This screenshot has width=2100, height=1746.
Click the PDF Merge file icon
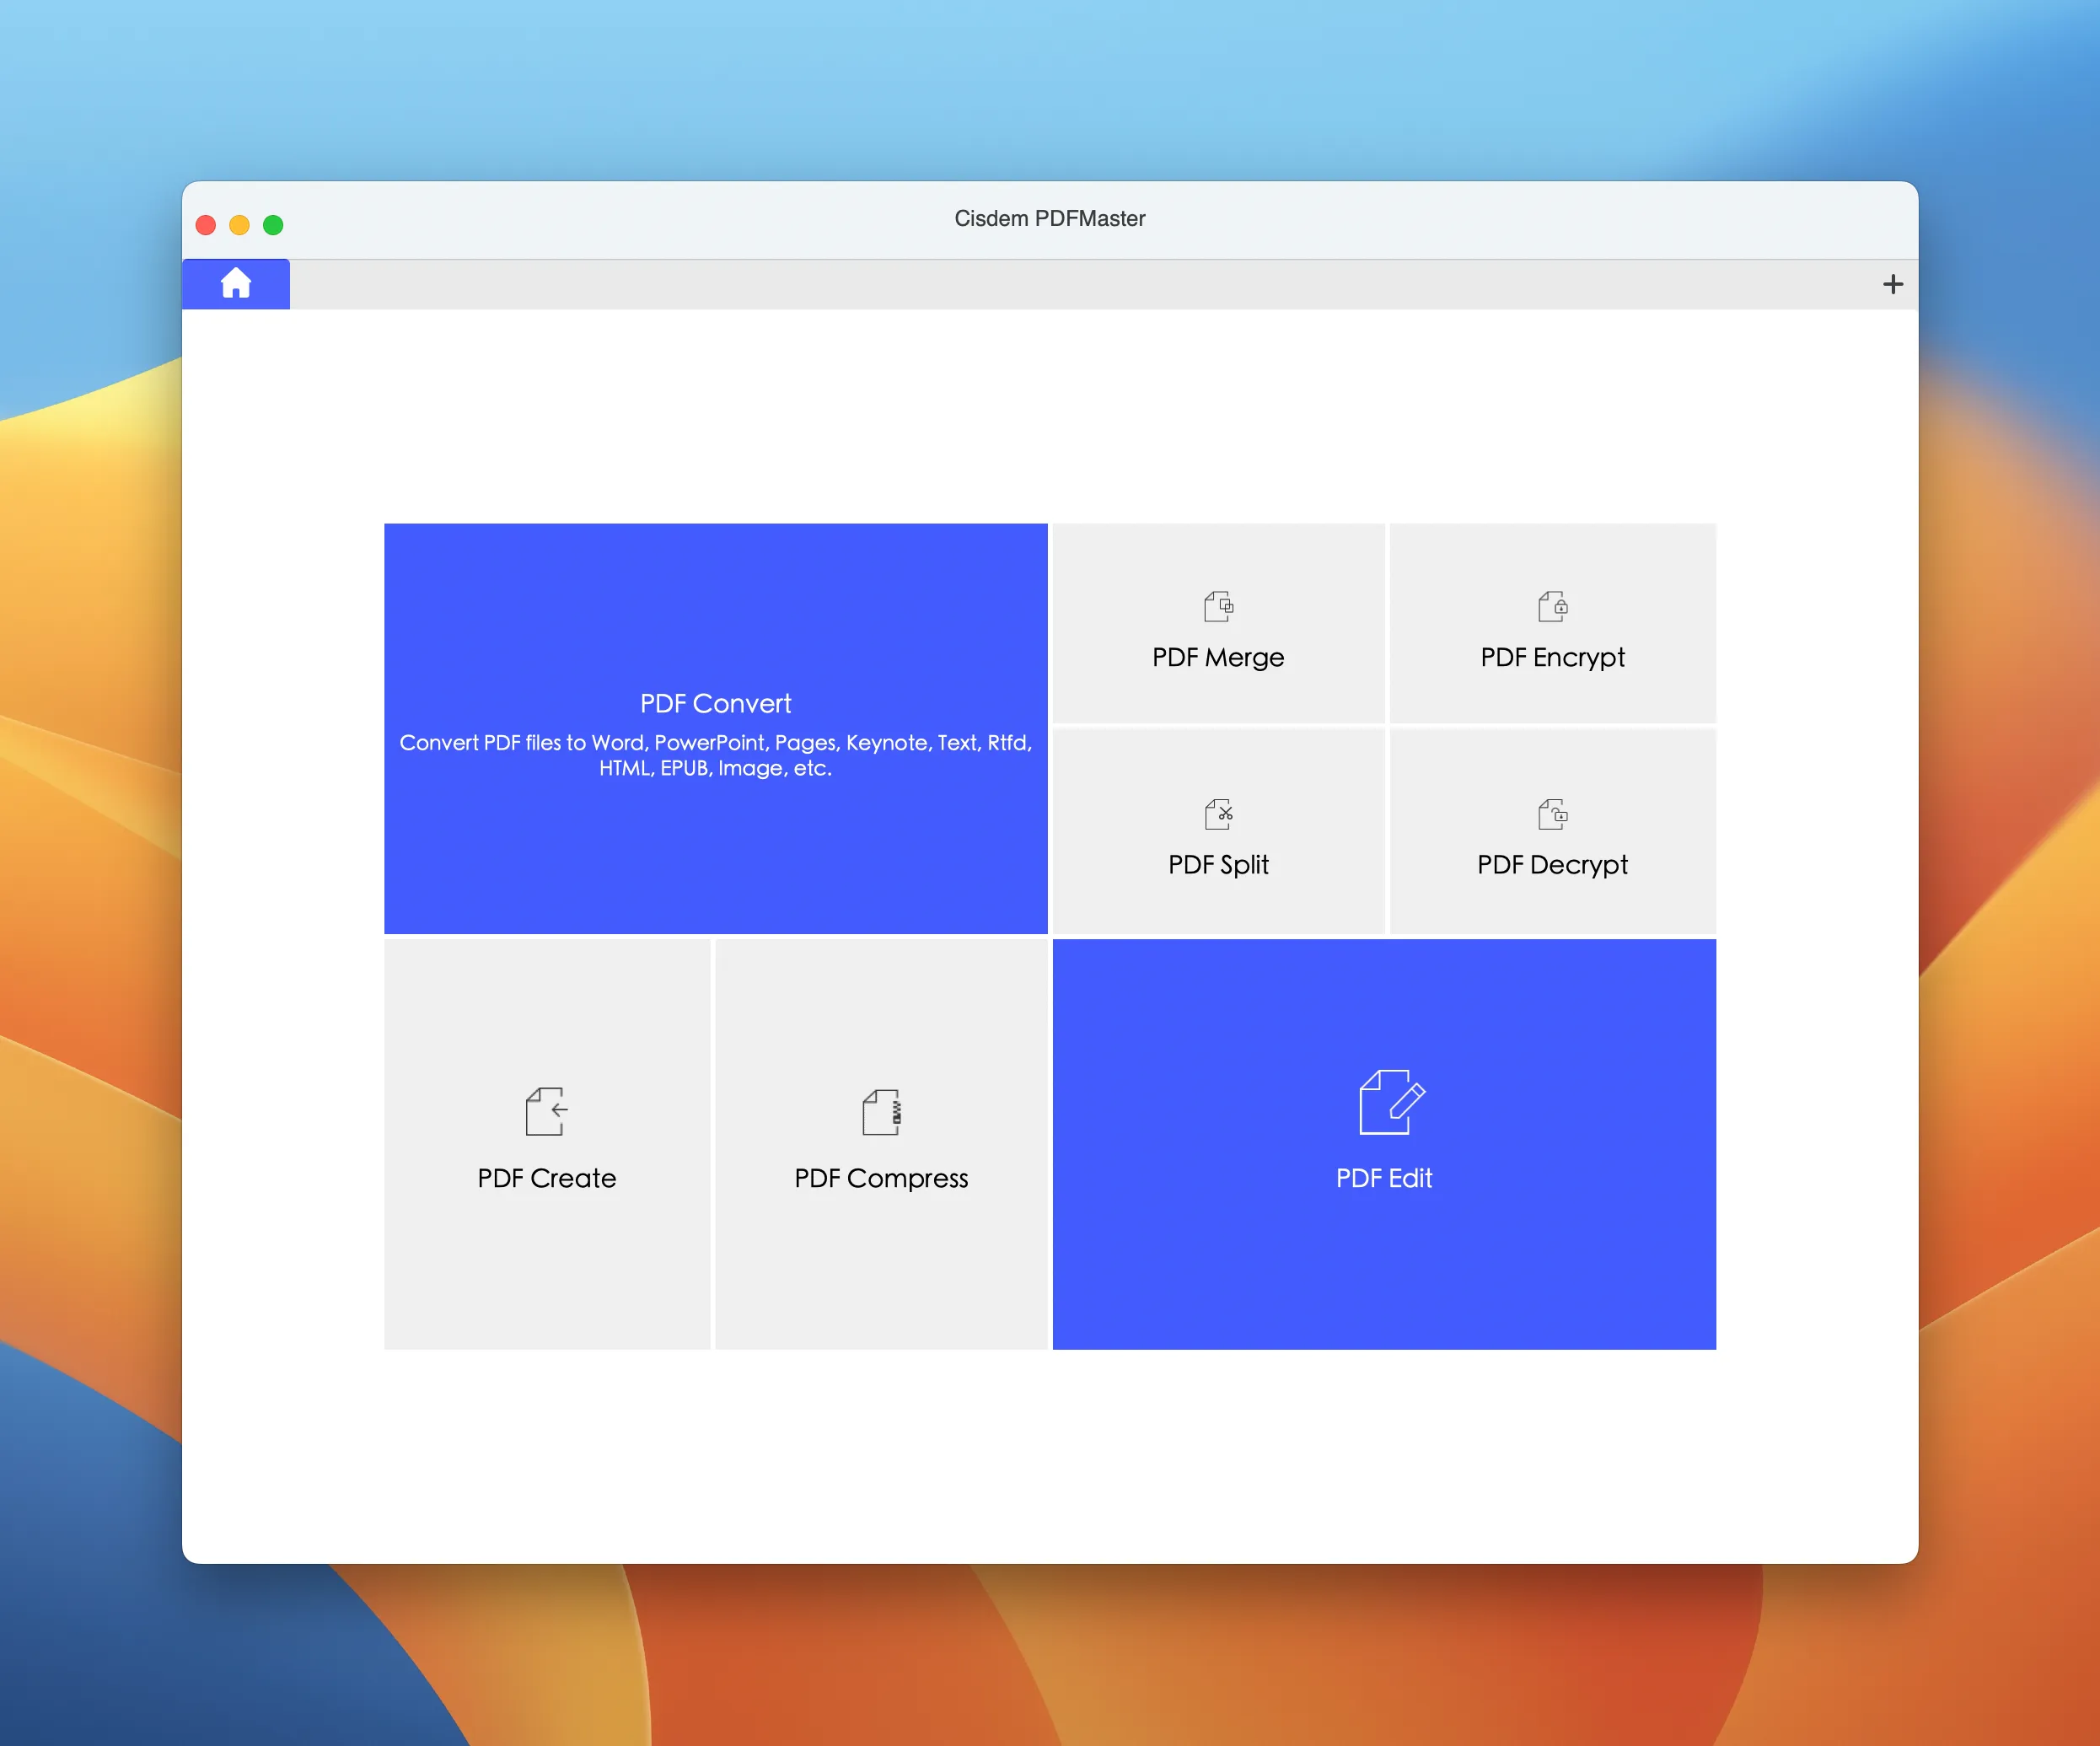tap(1218, 606)
